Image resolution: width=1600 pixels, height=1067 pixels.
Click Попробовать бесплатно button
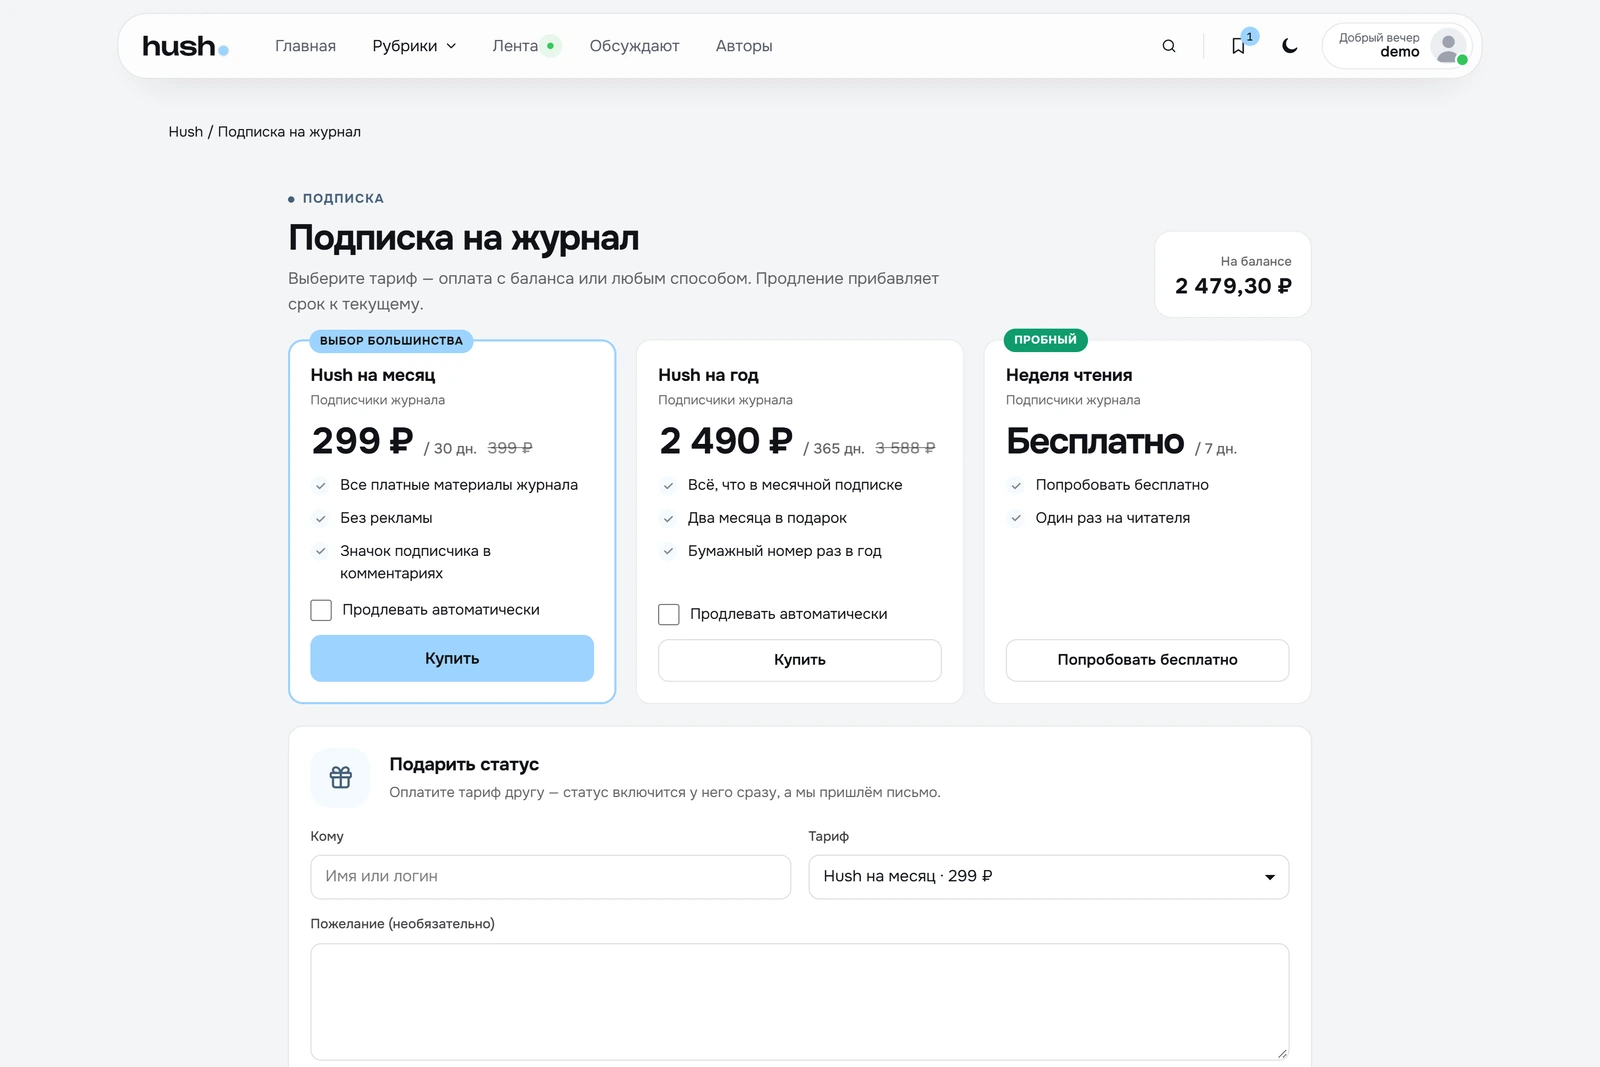pos(1147,660)
